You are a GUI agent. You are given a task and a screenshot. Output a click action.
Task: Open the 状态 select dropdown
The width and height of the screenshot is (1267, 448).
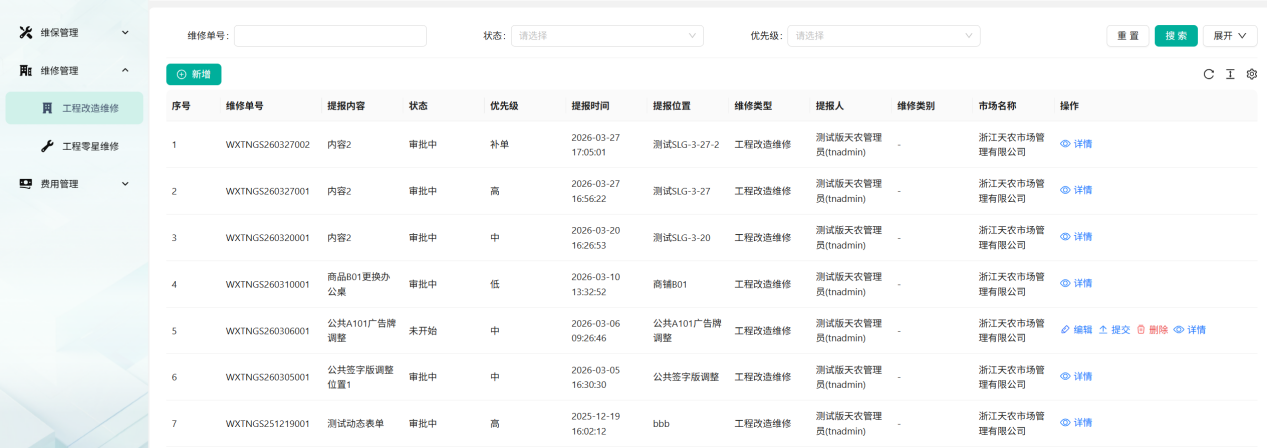pos(607,36)
